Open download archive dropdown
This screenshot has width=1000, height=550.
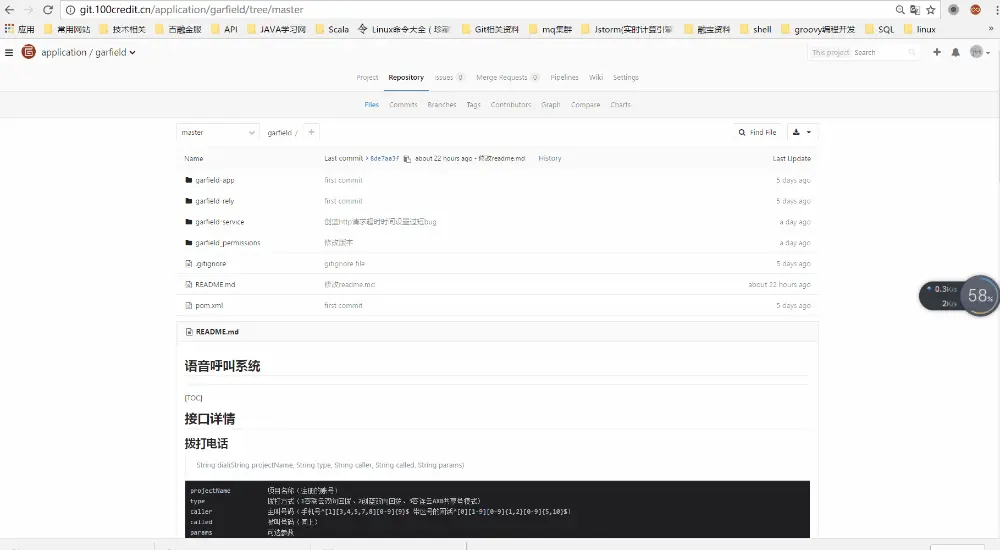point(802,132)
